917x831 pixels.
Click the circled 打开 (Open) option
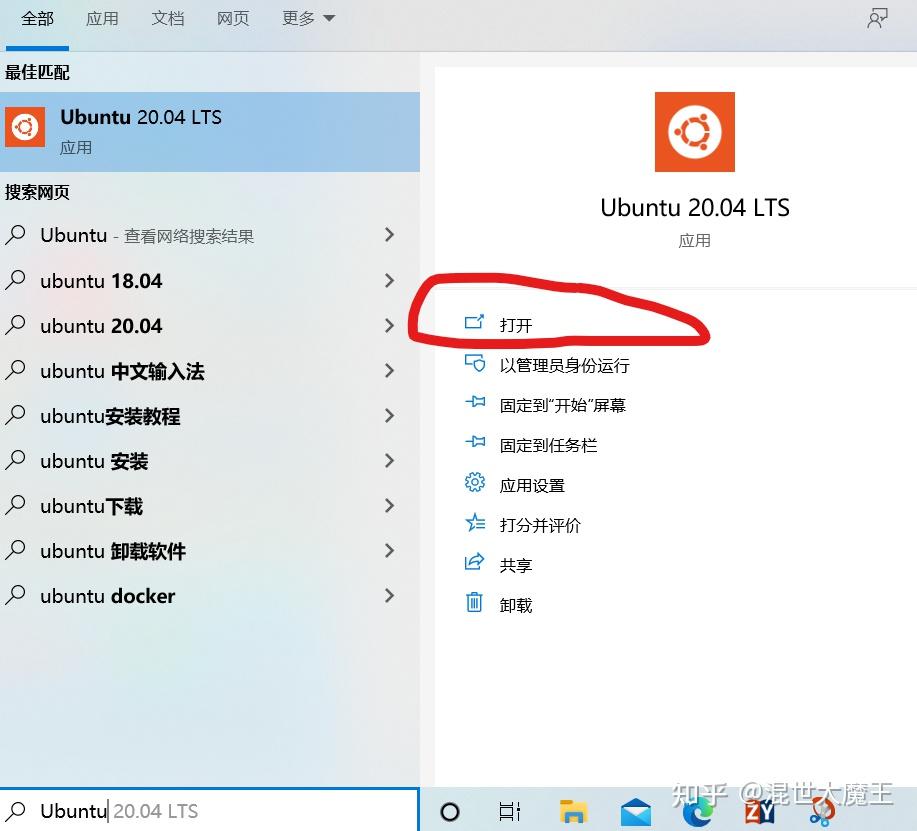point(516,323)
